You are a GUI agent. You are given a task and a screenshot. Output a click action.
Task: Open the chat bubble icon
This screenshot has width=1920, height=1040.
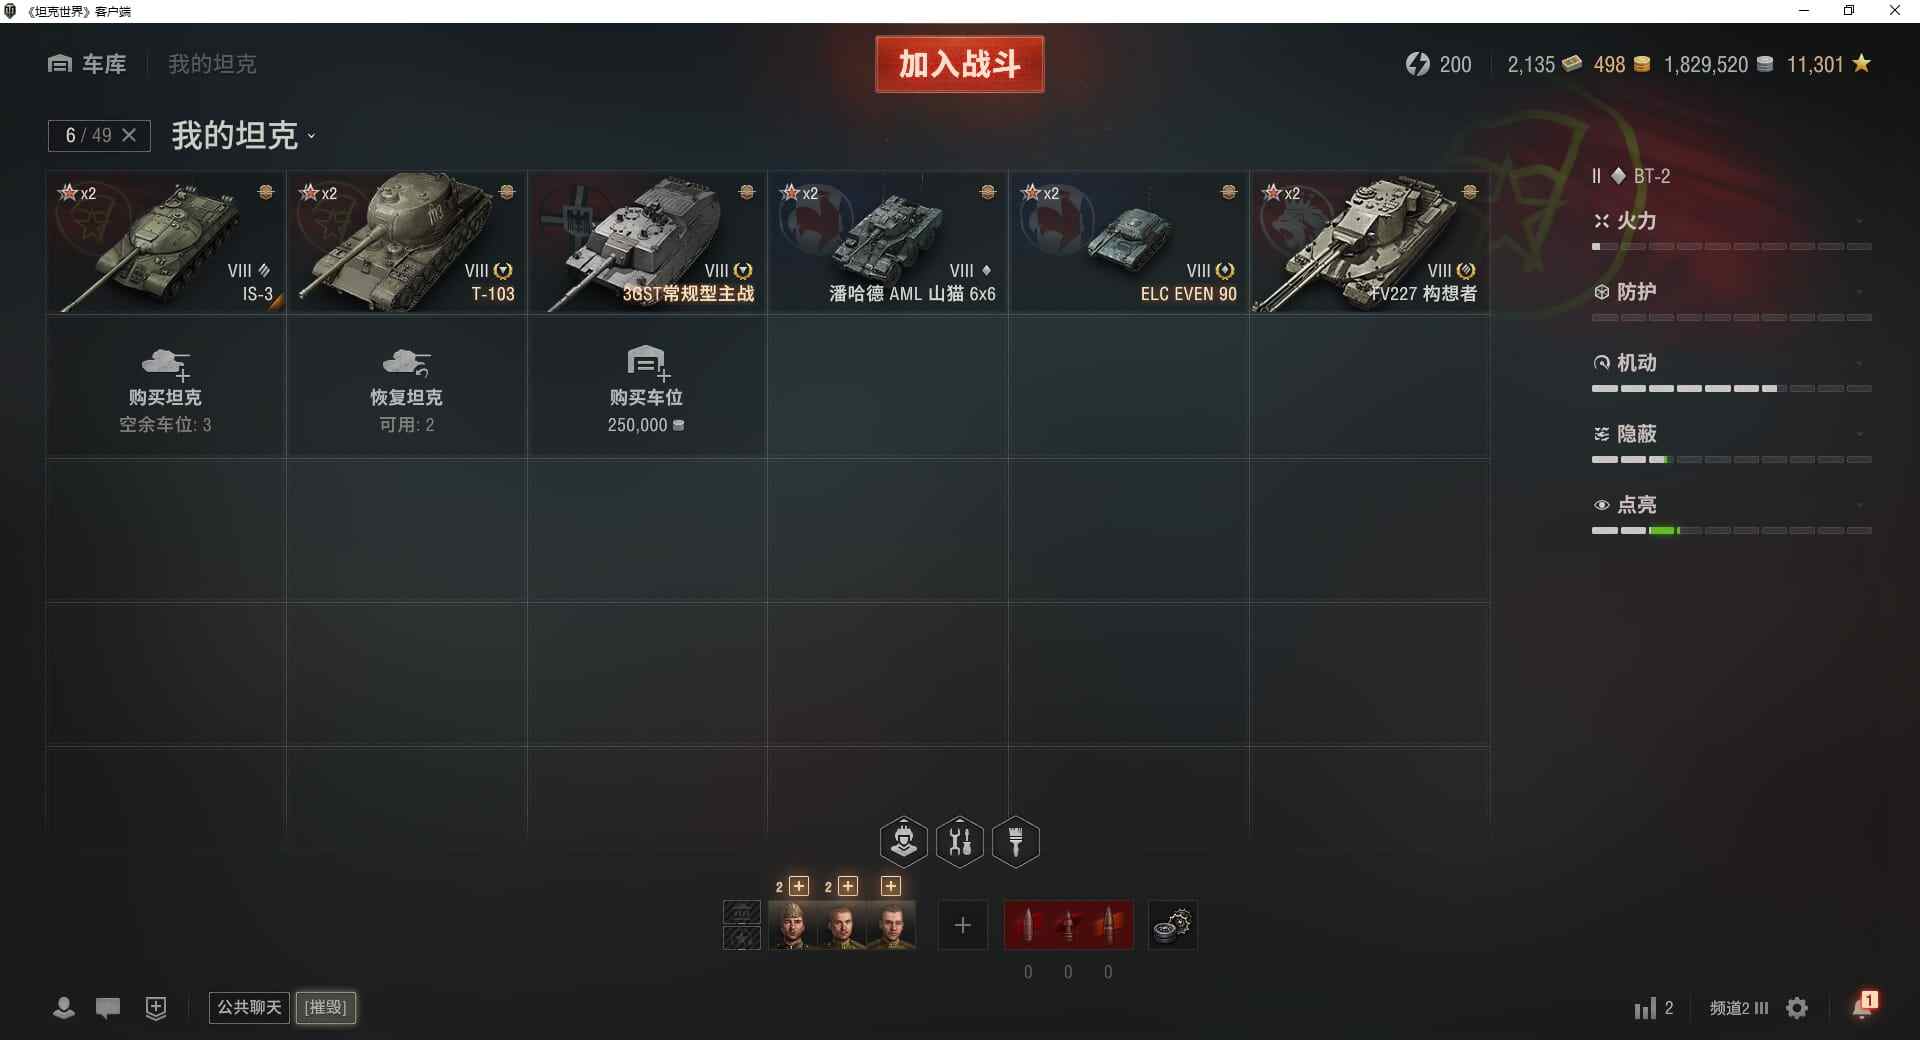(x=108, y=1008)
